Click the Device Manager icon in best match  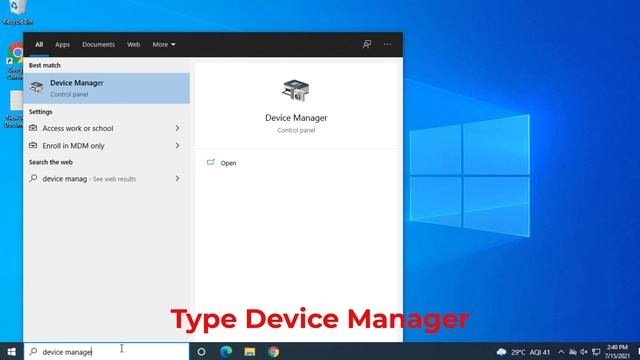coord(36,87)
